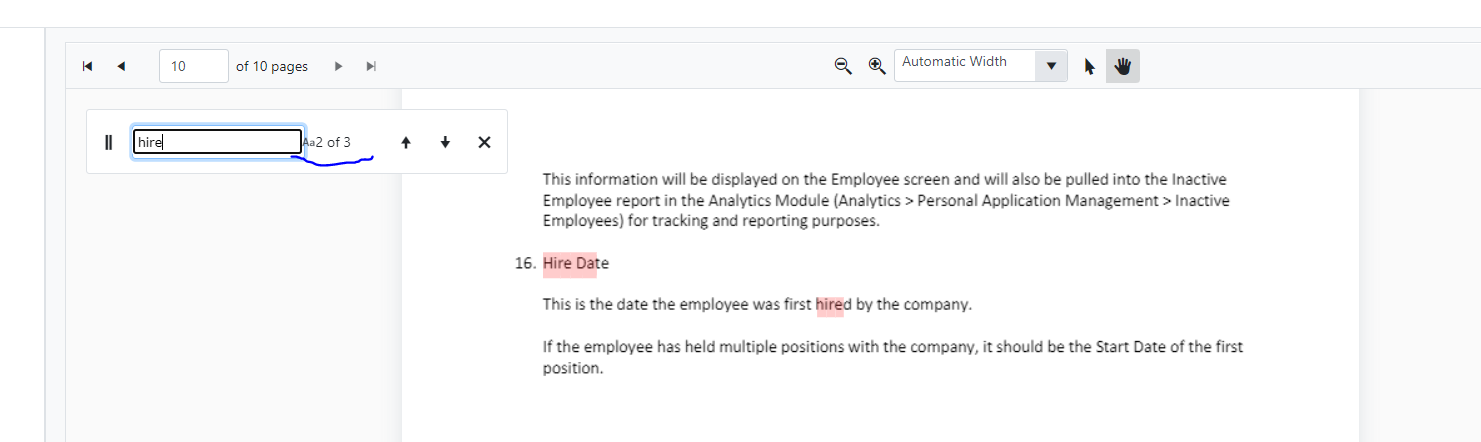Open the zoom level dropdown arrow
This screenshot has width=1481, height=442.
coord(1051,67)
